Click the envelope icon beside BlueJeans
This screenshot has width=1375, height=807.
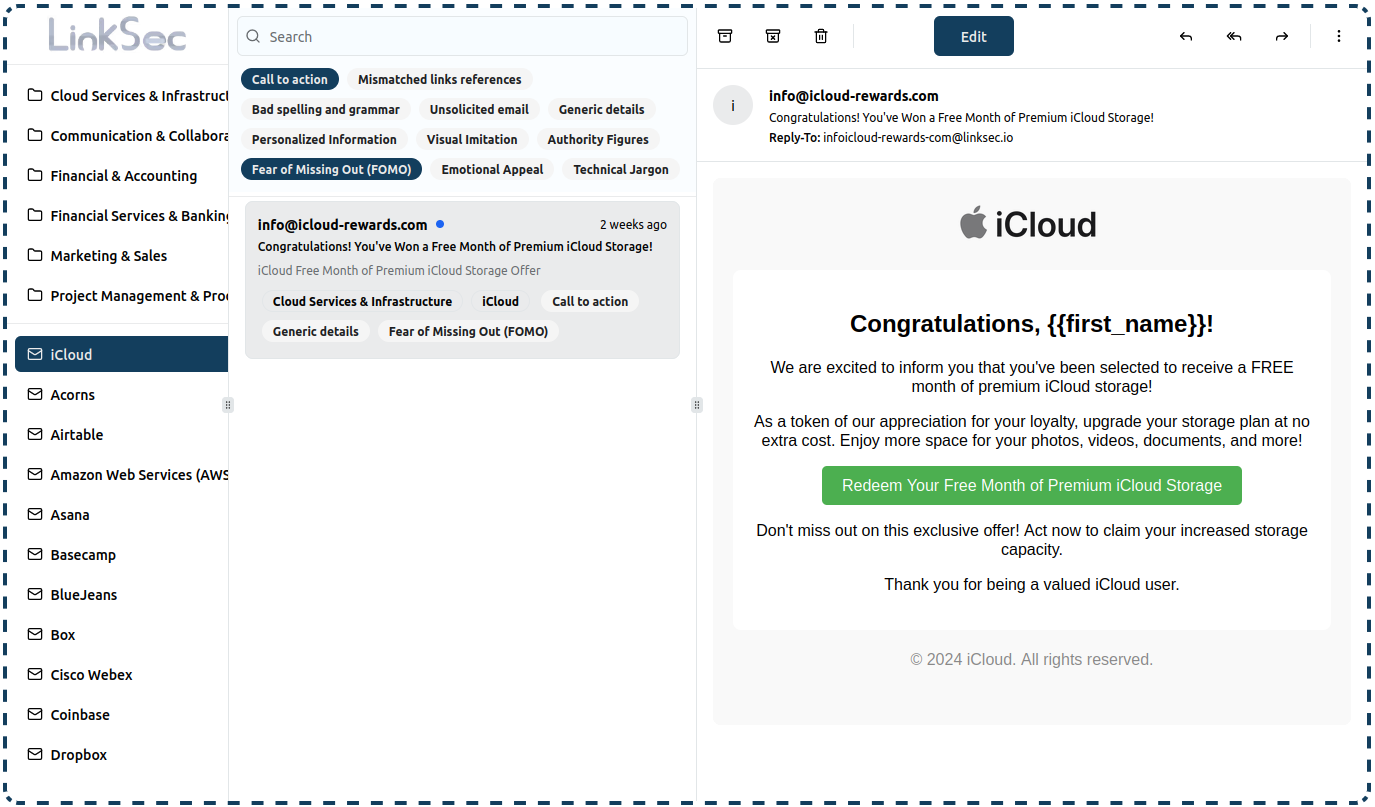pos(35,594)
